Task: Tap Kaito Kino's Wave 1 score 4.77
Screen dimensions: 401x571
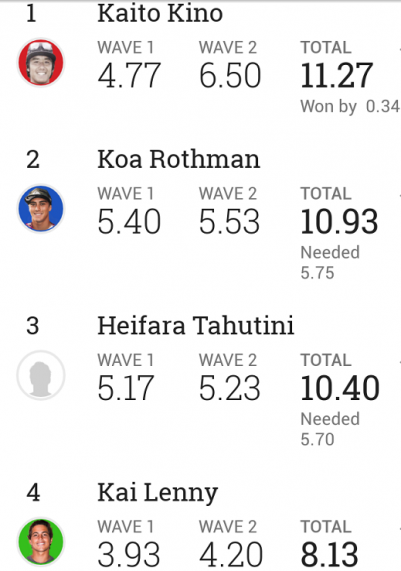Action: pyautogui.click(x=129, y=75)
